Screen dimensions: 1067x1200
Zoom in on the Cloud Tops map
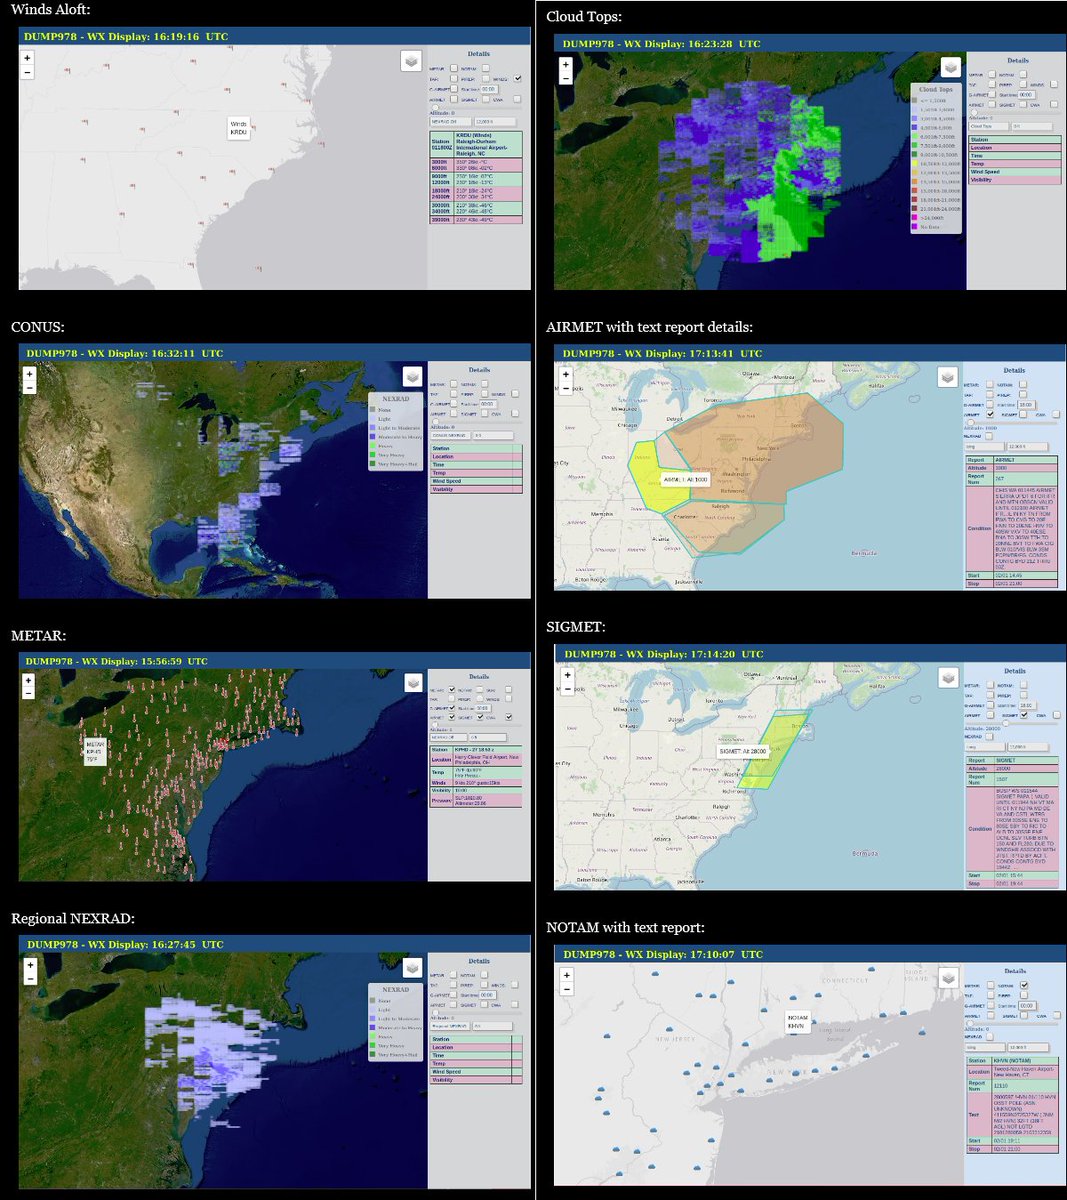[565, 63]
